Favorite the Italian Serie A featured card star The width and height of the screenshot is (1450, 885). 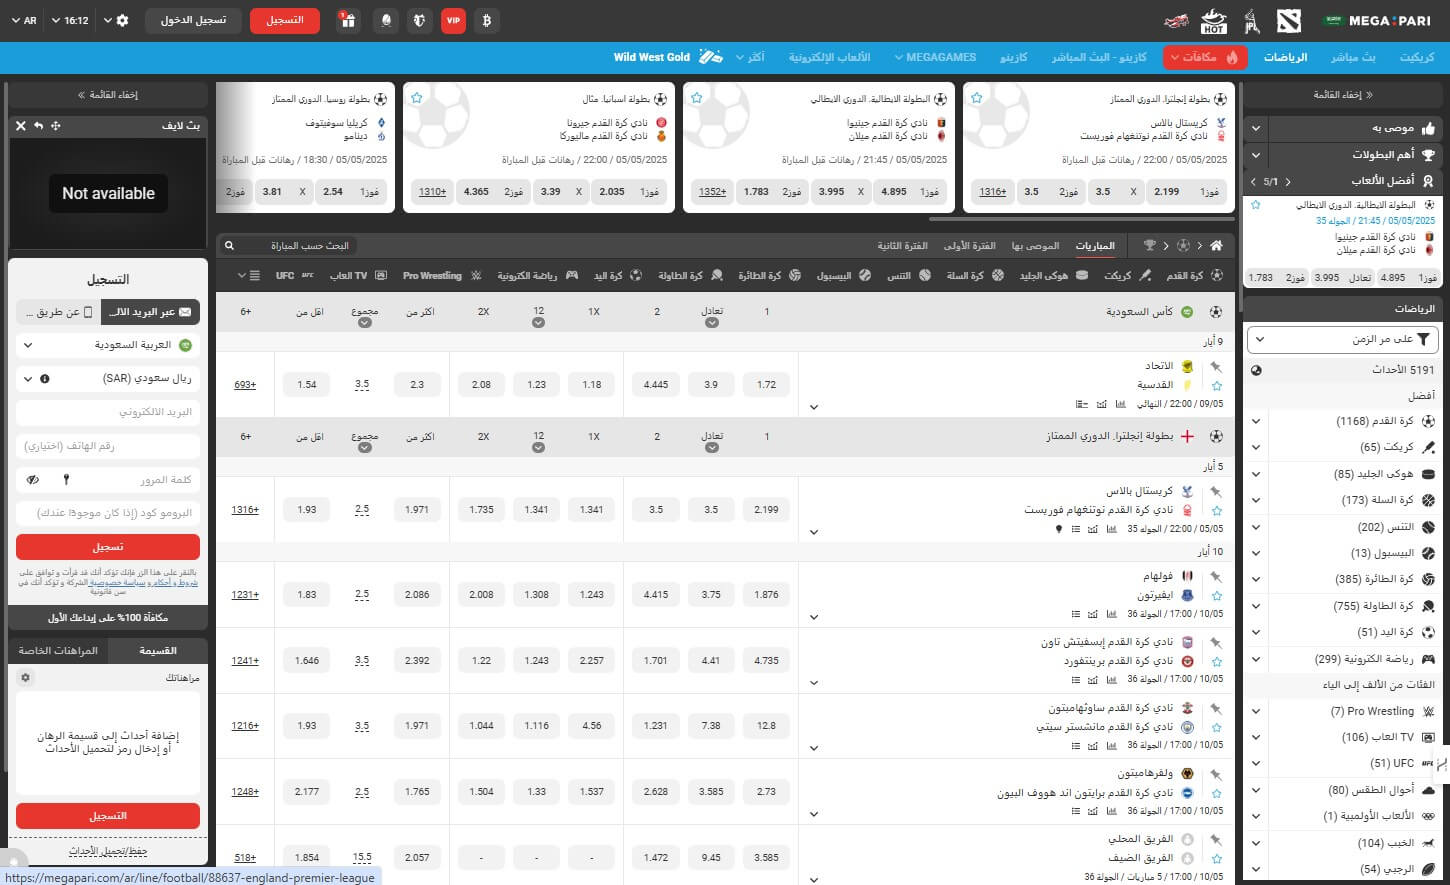(x=697, y=98)
